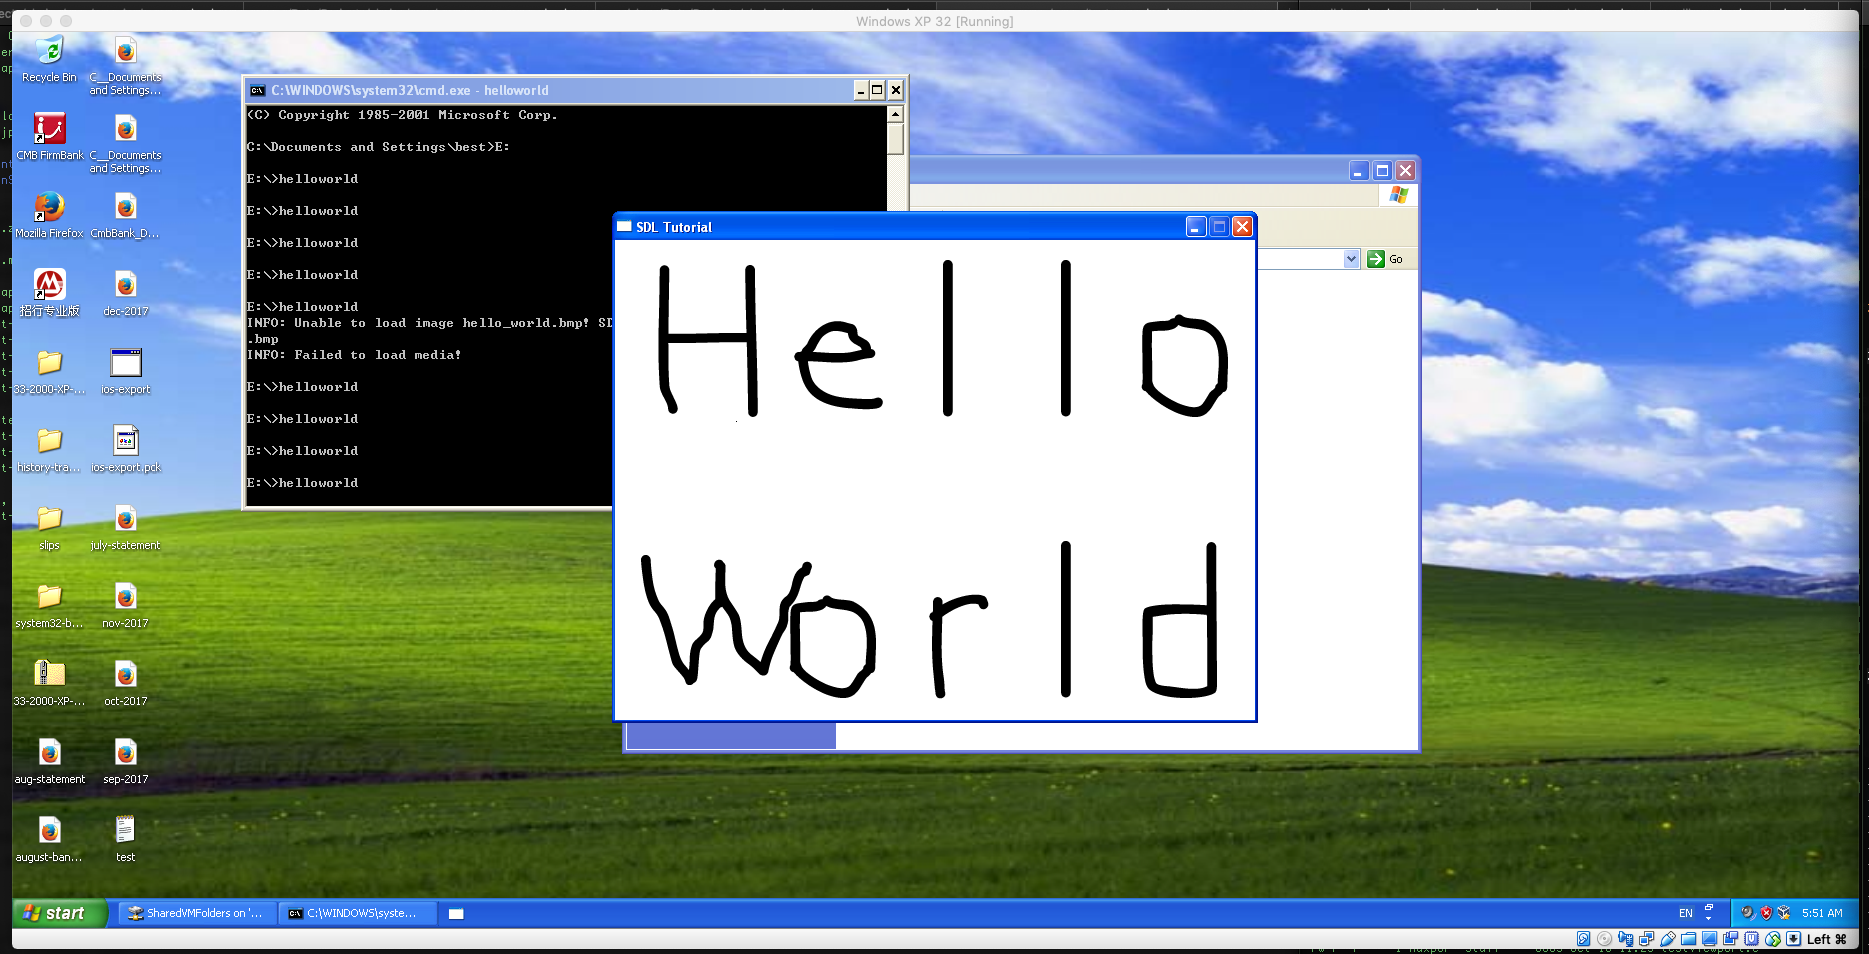
Task: Click the EN language indicator on the taskbar
Action: click(1686, 913)
